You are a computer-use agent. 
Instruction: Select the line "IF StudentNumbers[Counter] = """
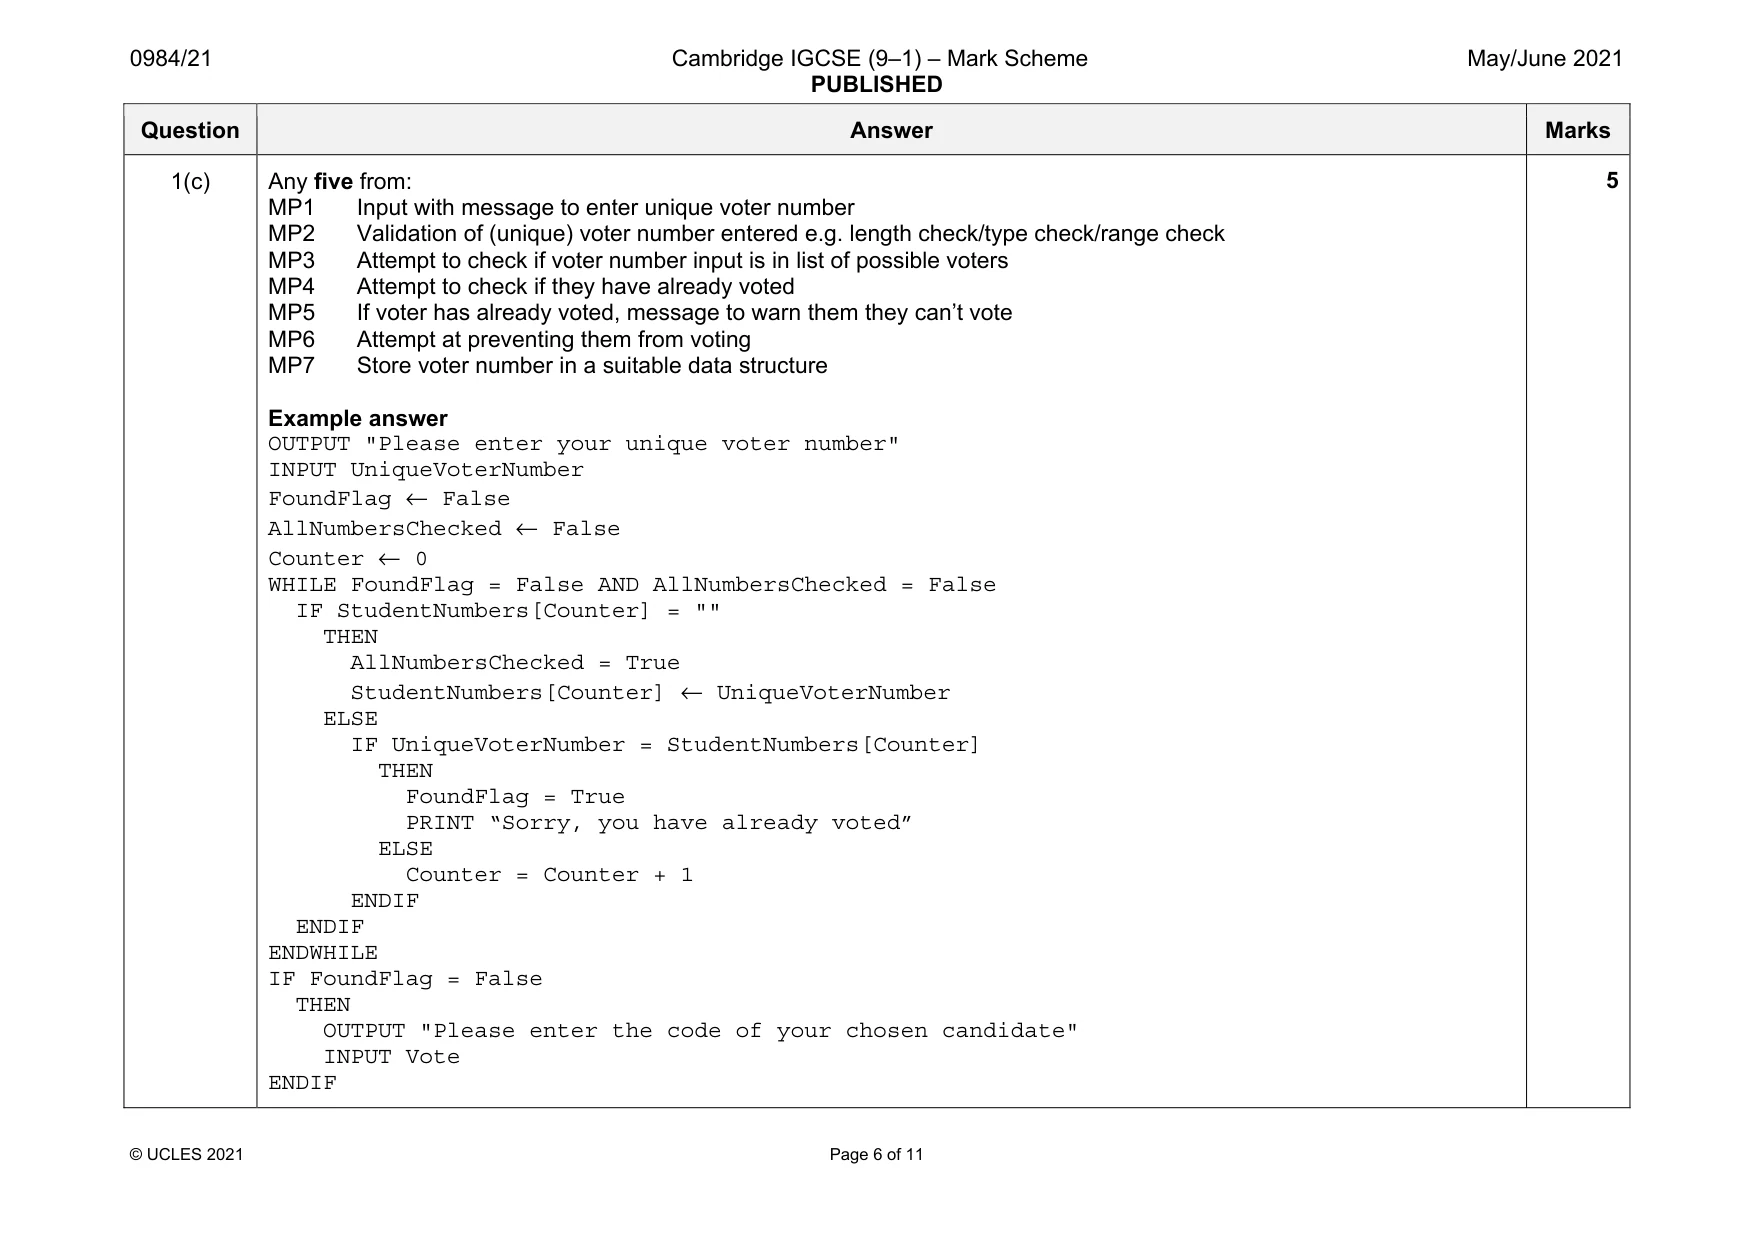click(x=508, y=611)
